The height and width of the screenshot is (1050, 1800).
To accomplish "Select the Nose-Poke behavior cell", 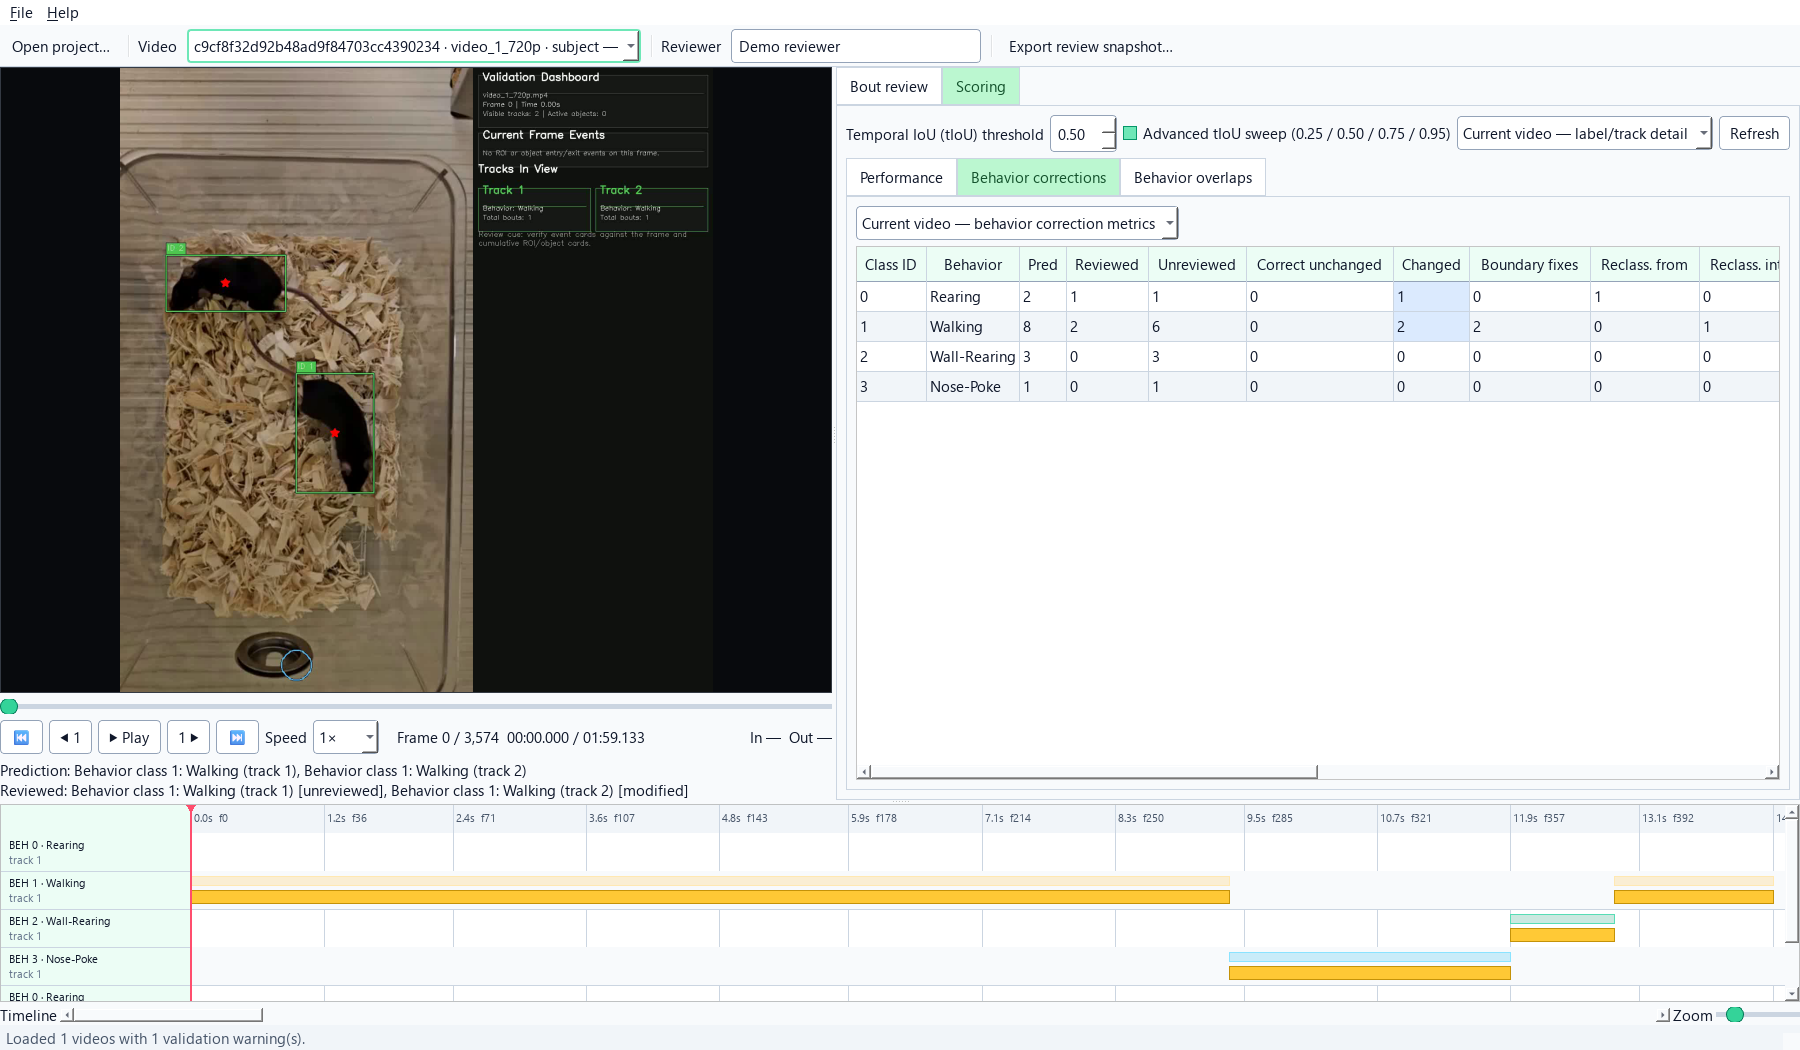I will pyautogui.click(x=972, y=387).
